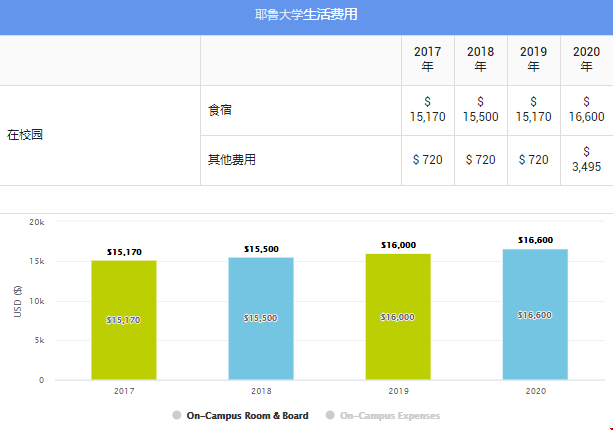This screenshot has width=613, height=430.
Task: Click the 20k y-axis tick label
Action: point(37,222)
